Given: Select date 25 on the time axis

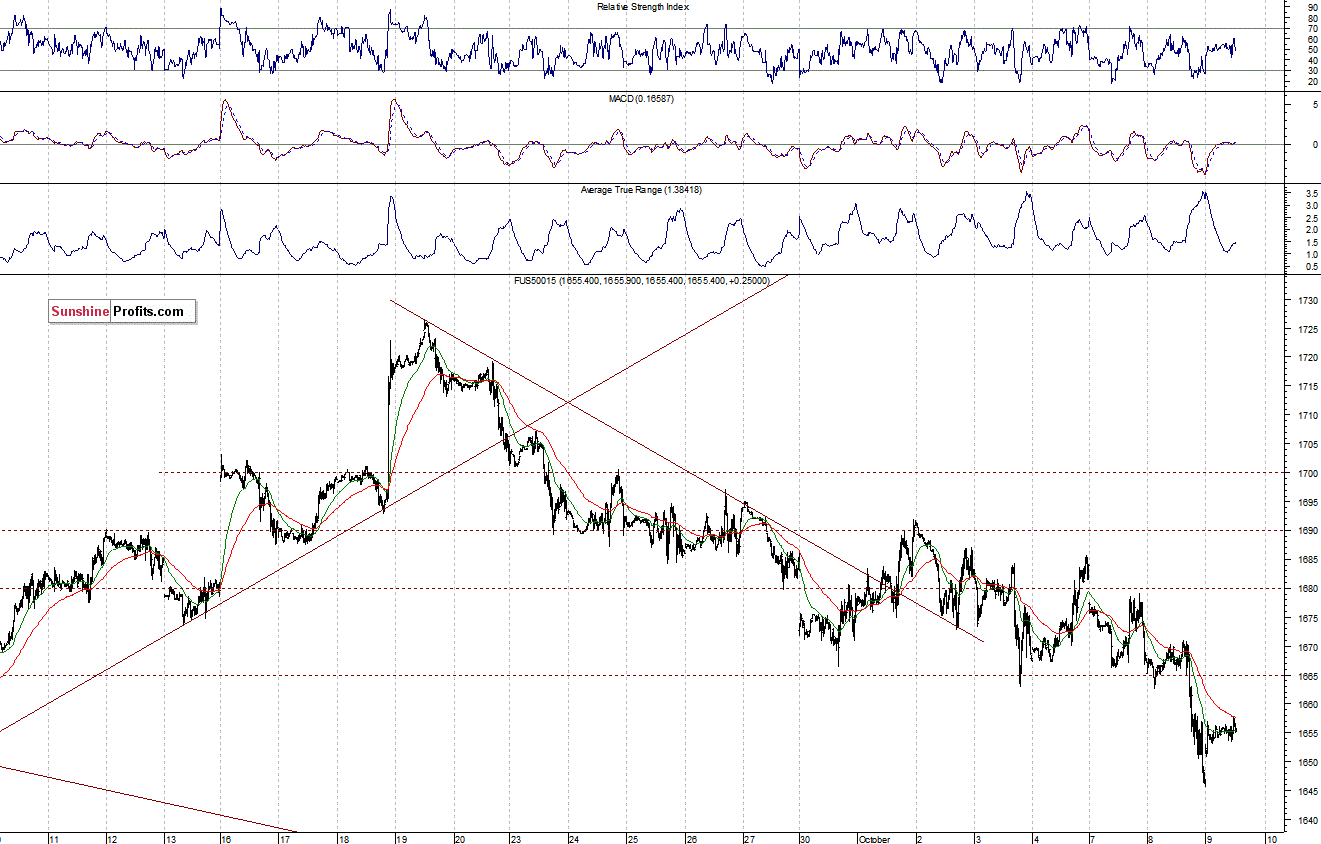Looking at the screenshot, I should [x=633, y=838].
